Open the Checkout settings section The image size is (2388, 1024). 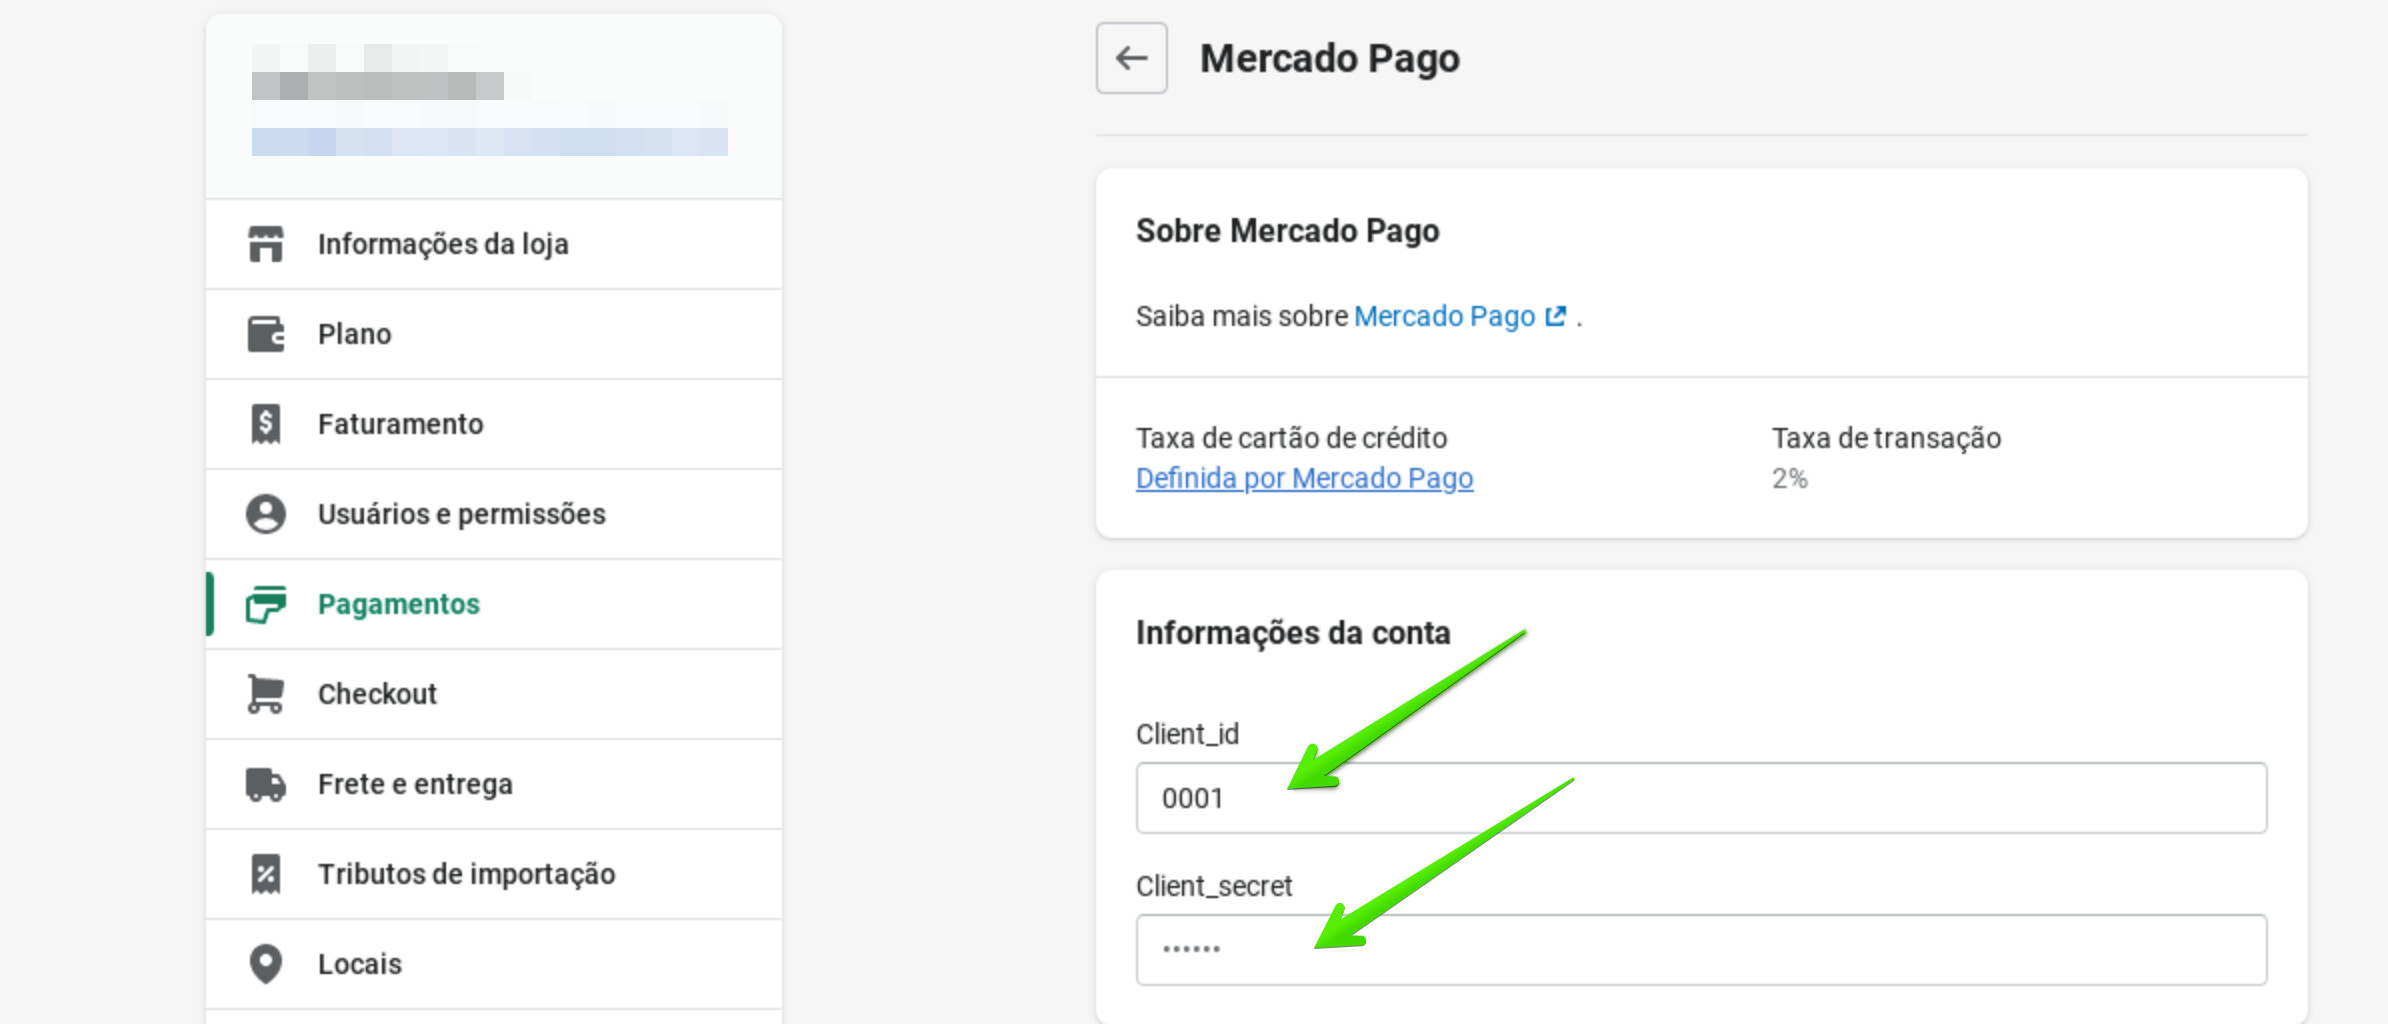click(x=494, y=694)
